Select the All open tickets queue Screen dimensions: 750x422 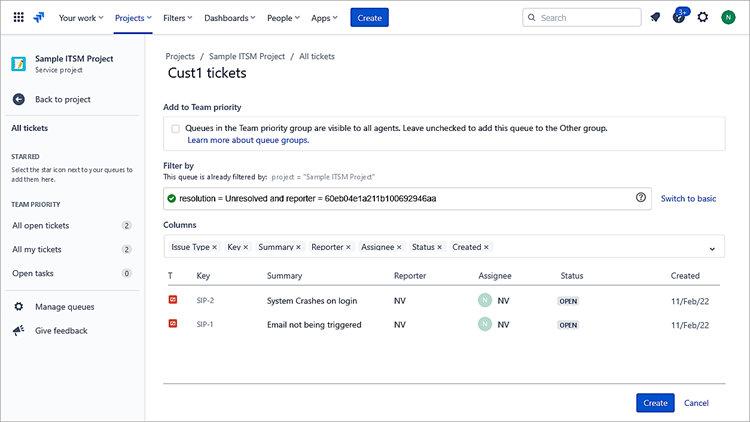41,225
